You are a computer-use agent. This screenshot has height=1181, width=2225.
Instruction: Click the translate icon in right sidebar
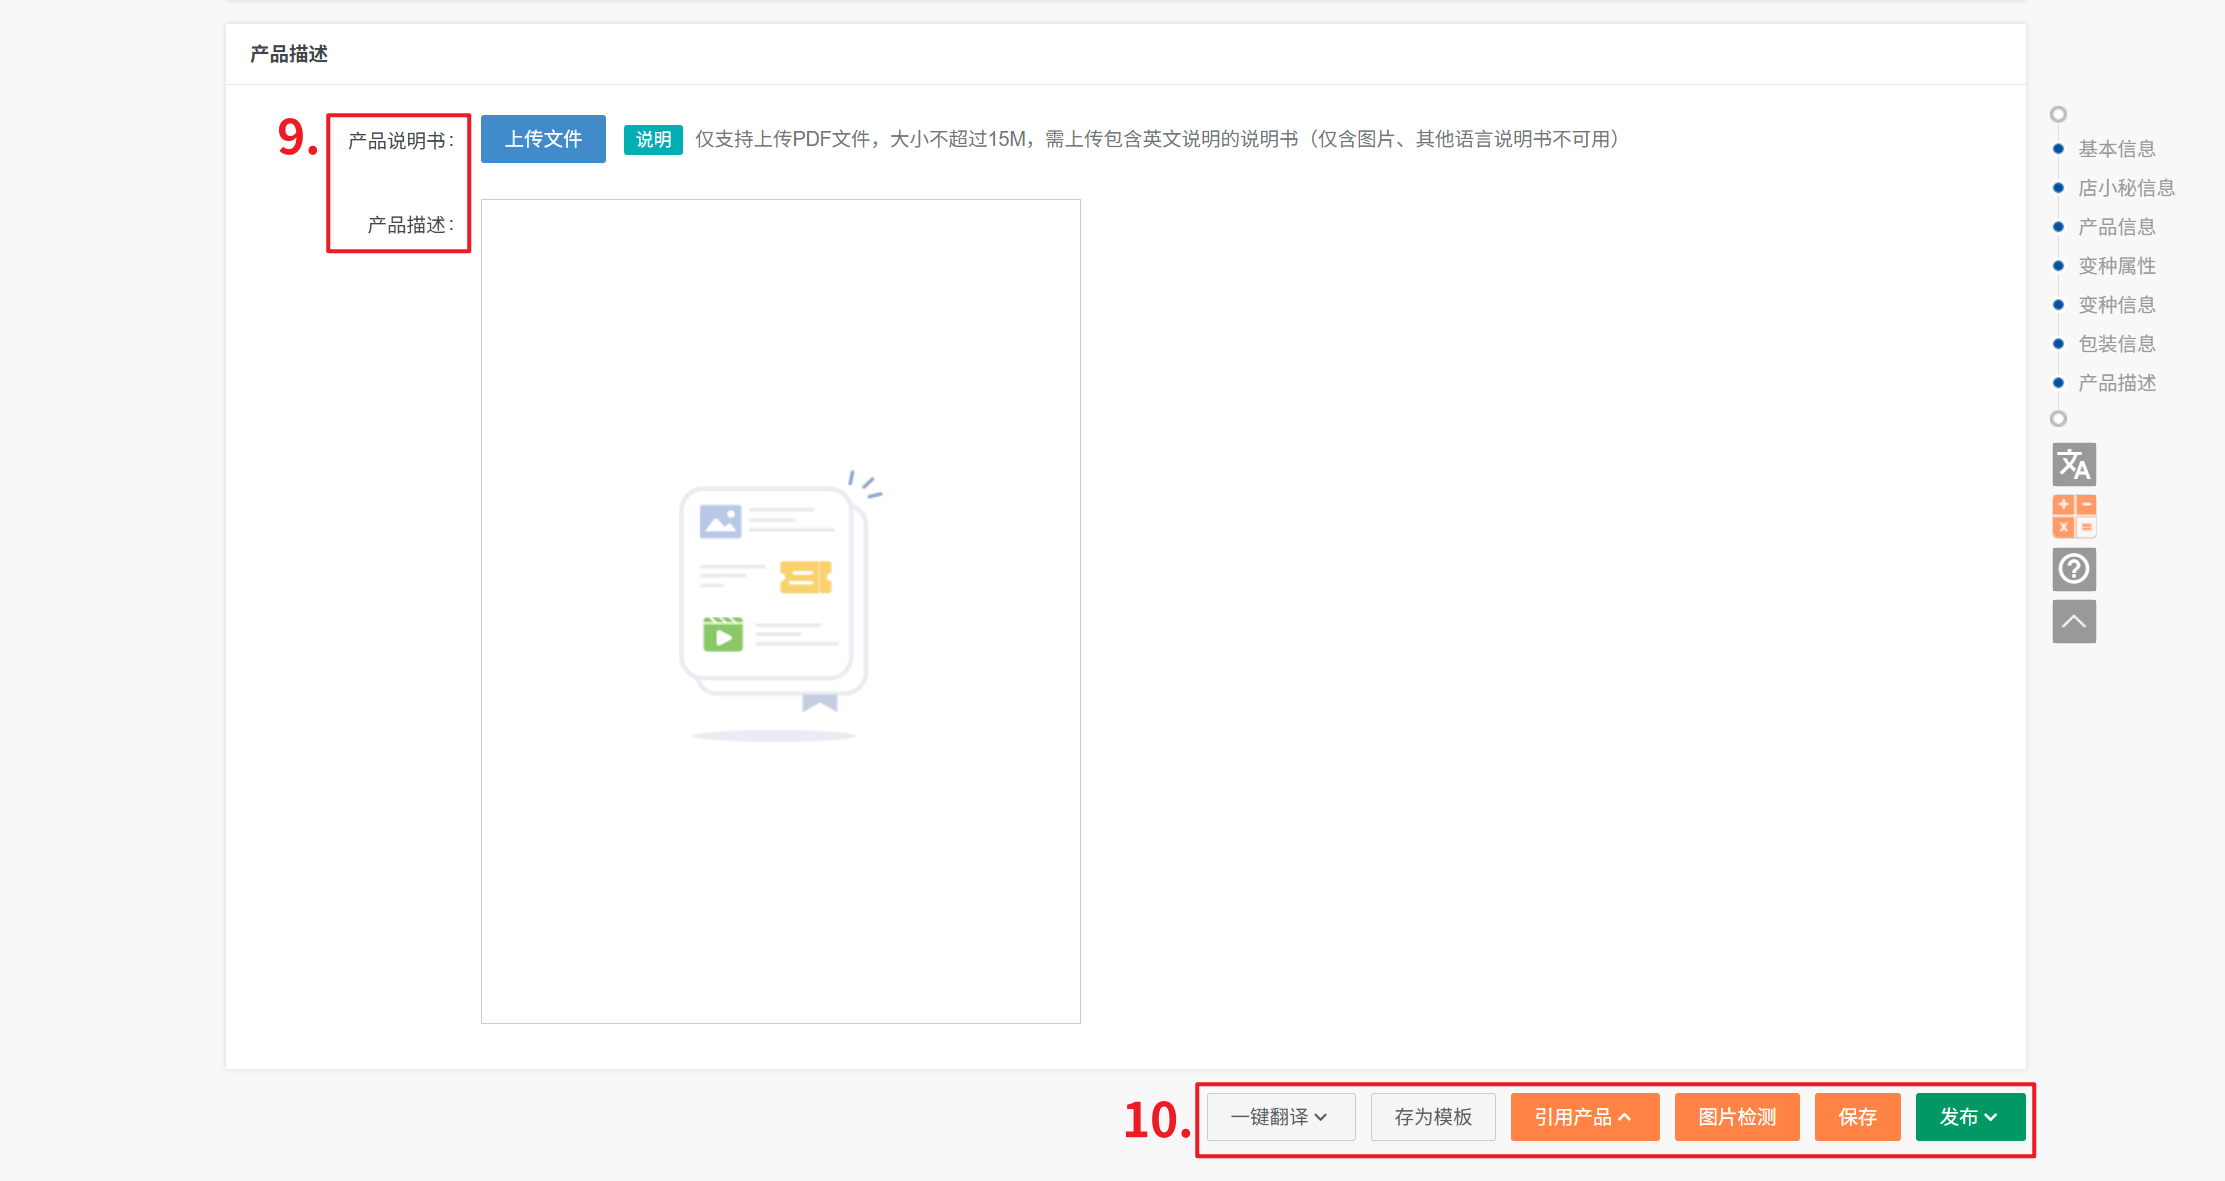click(2073, 465)
